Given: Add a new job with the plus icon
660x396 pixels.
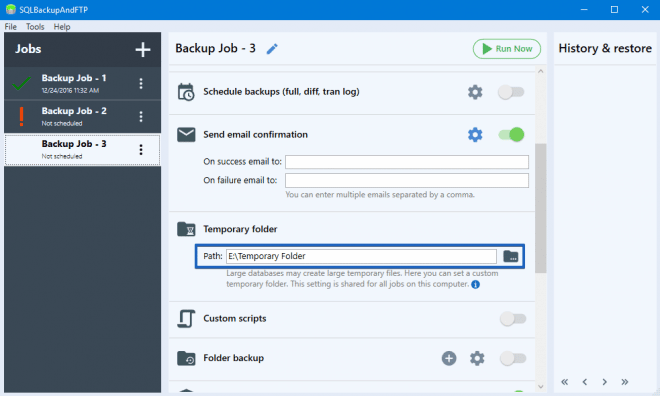Looking at the screenshot, I should tap(143, 49).
